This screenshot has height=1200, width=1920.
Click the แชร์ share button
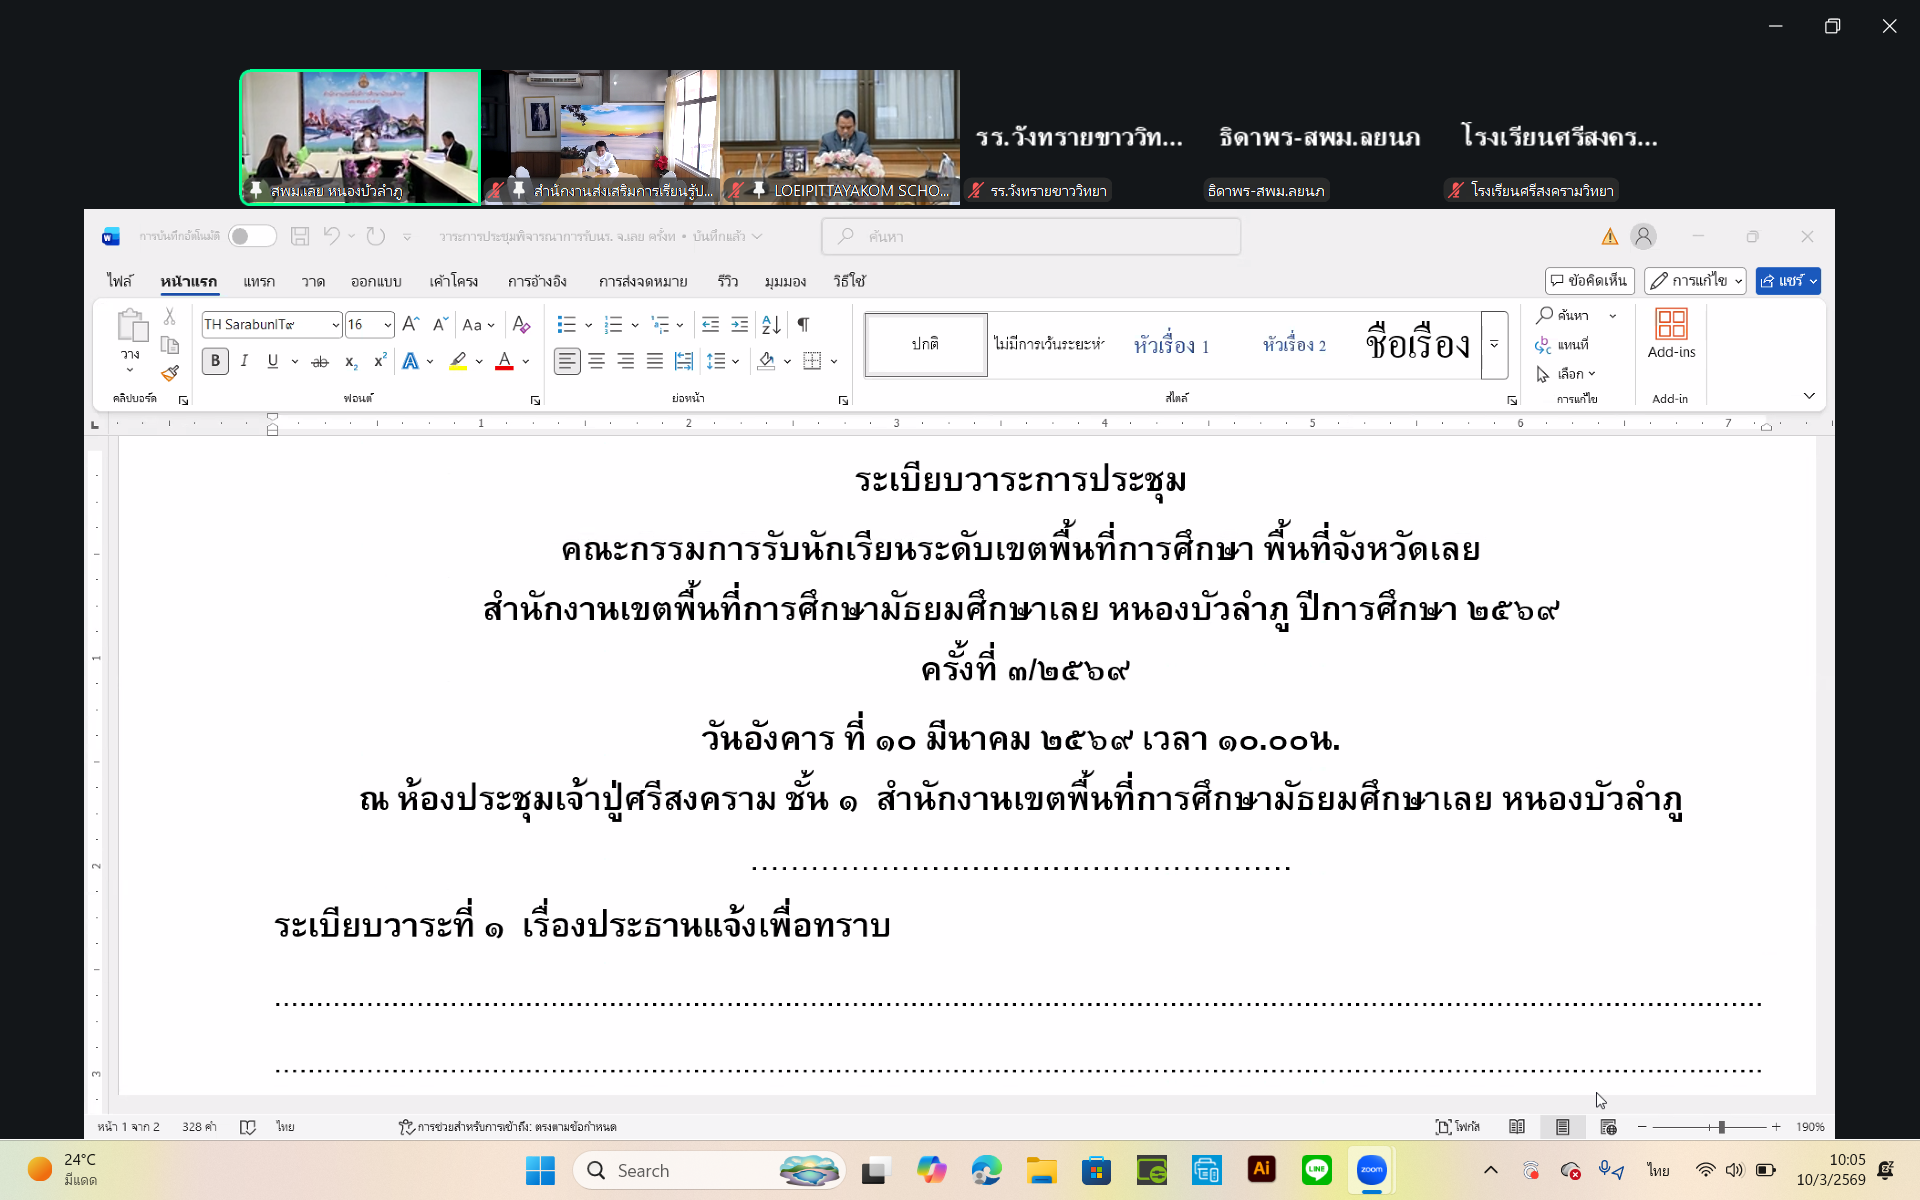[1780, 281]
